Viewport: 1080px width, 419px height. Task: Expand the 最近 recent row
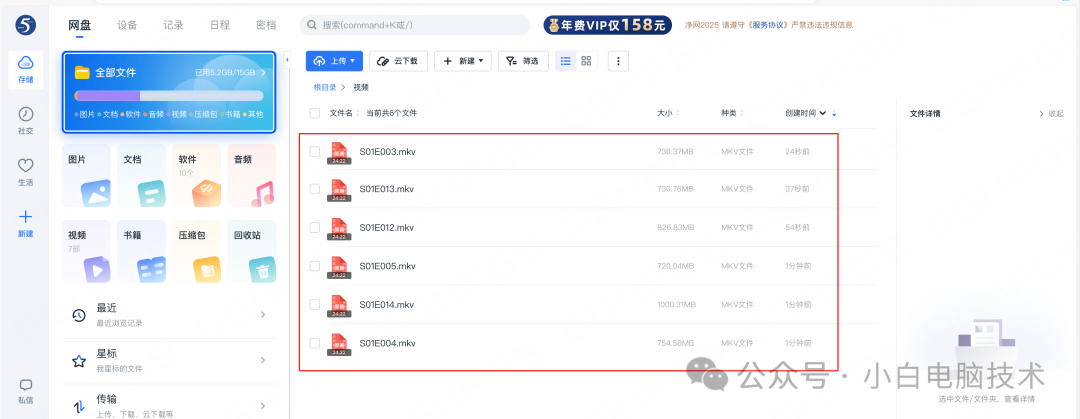coord(169,315)
